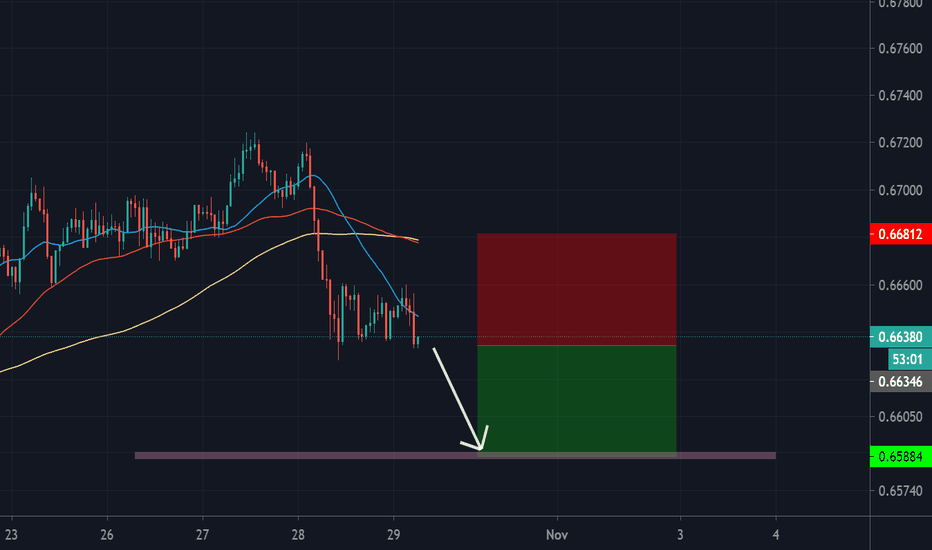Select the green profit zone of short position
932x550 pixels.
pos(577,400)
